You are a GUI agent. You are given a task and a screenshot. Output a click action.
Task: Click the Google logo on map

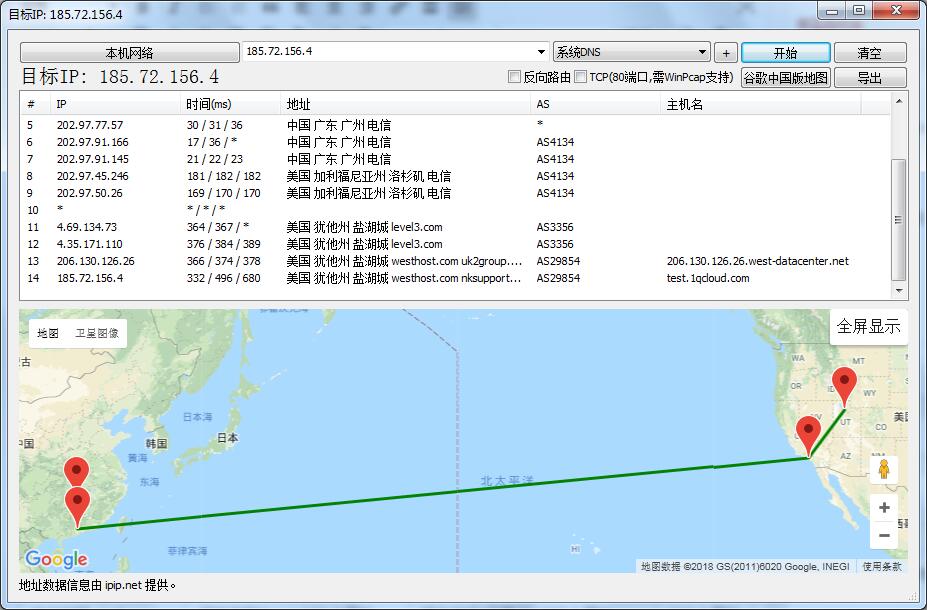[x=56, y=559]
